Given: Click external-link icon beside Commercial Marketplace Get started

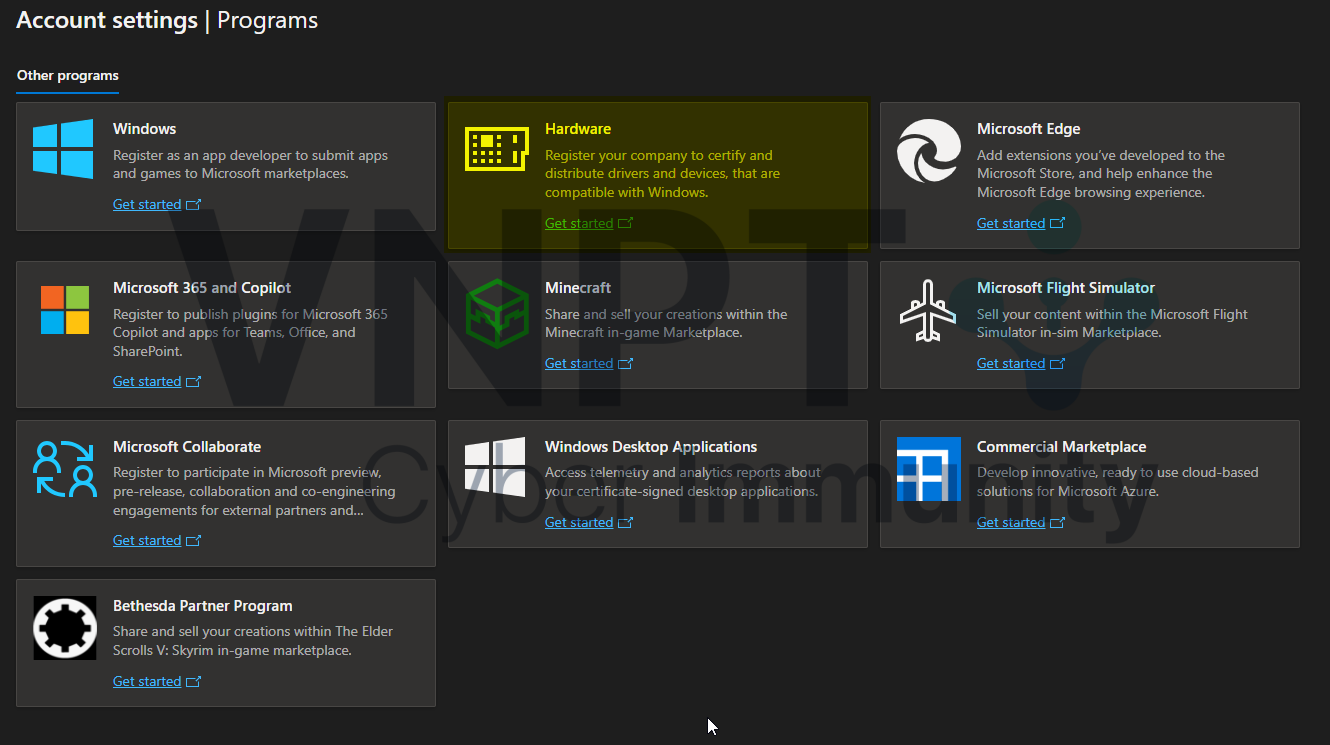Looking at the screenshot, I should coord(1058,523).
